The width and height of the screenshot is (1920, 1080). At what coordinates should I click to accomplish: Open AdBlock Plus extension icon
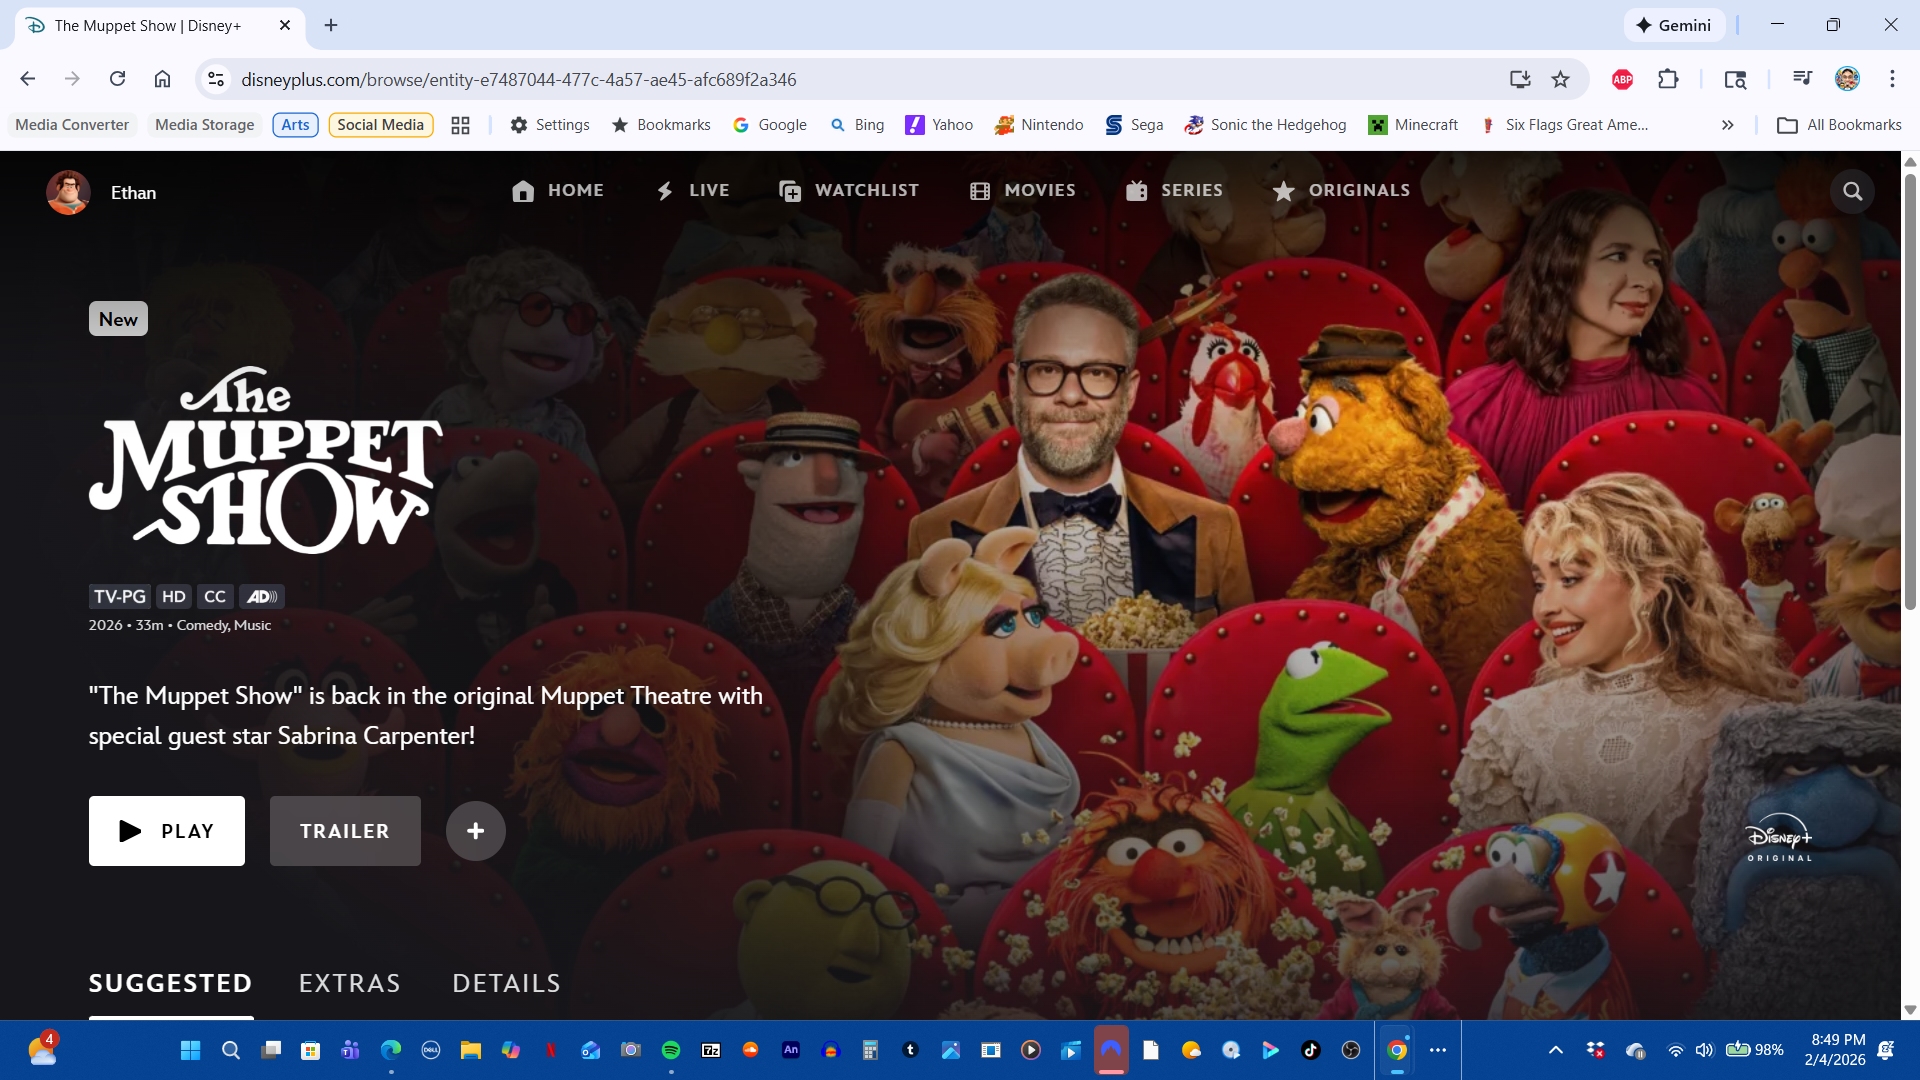coord(1622,79)
